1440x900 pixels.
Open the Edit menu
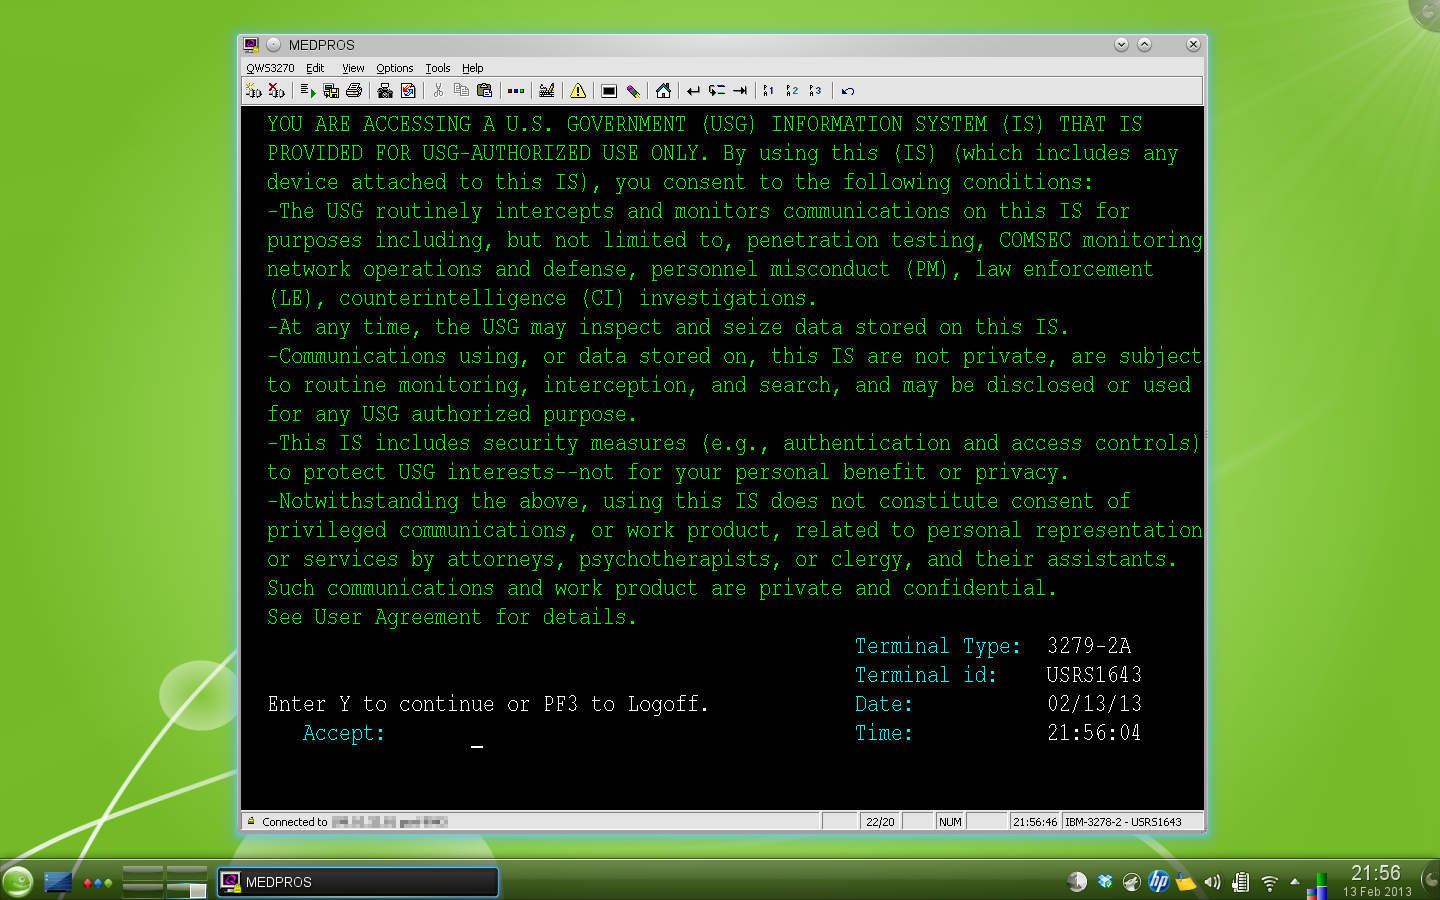[x=315, y=68]
